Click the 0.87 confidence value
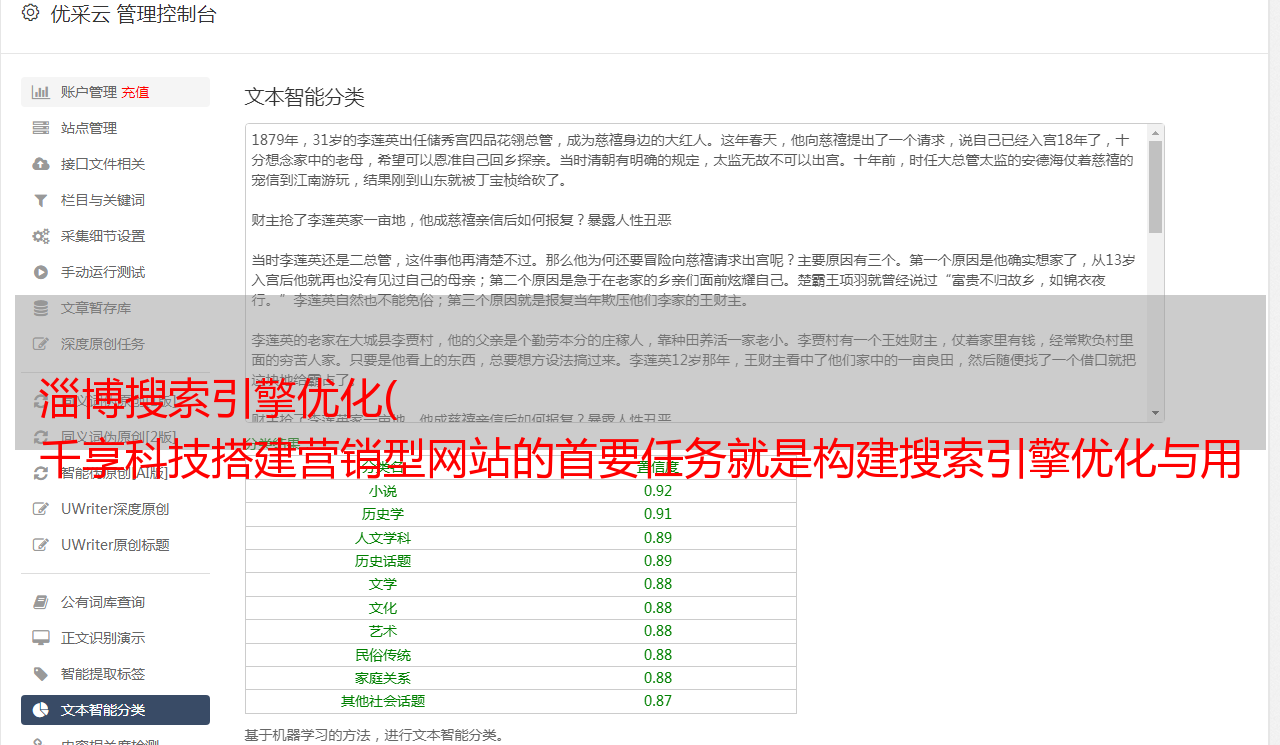The height and width of the screenshot is (745, 1280). click(x=658, y=701)
